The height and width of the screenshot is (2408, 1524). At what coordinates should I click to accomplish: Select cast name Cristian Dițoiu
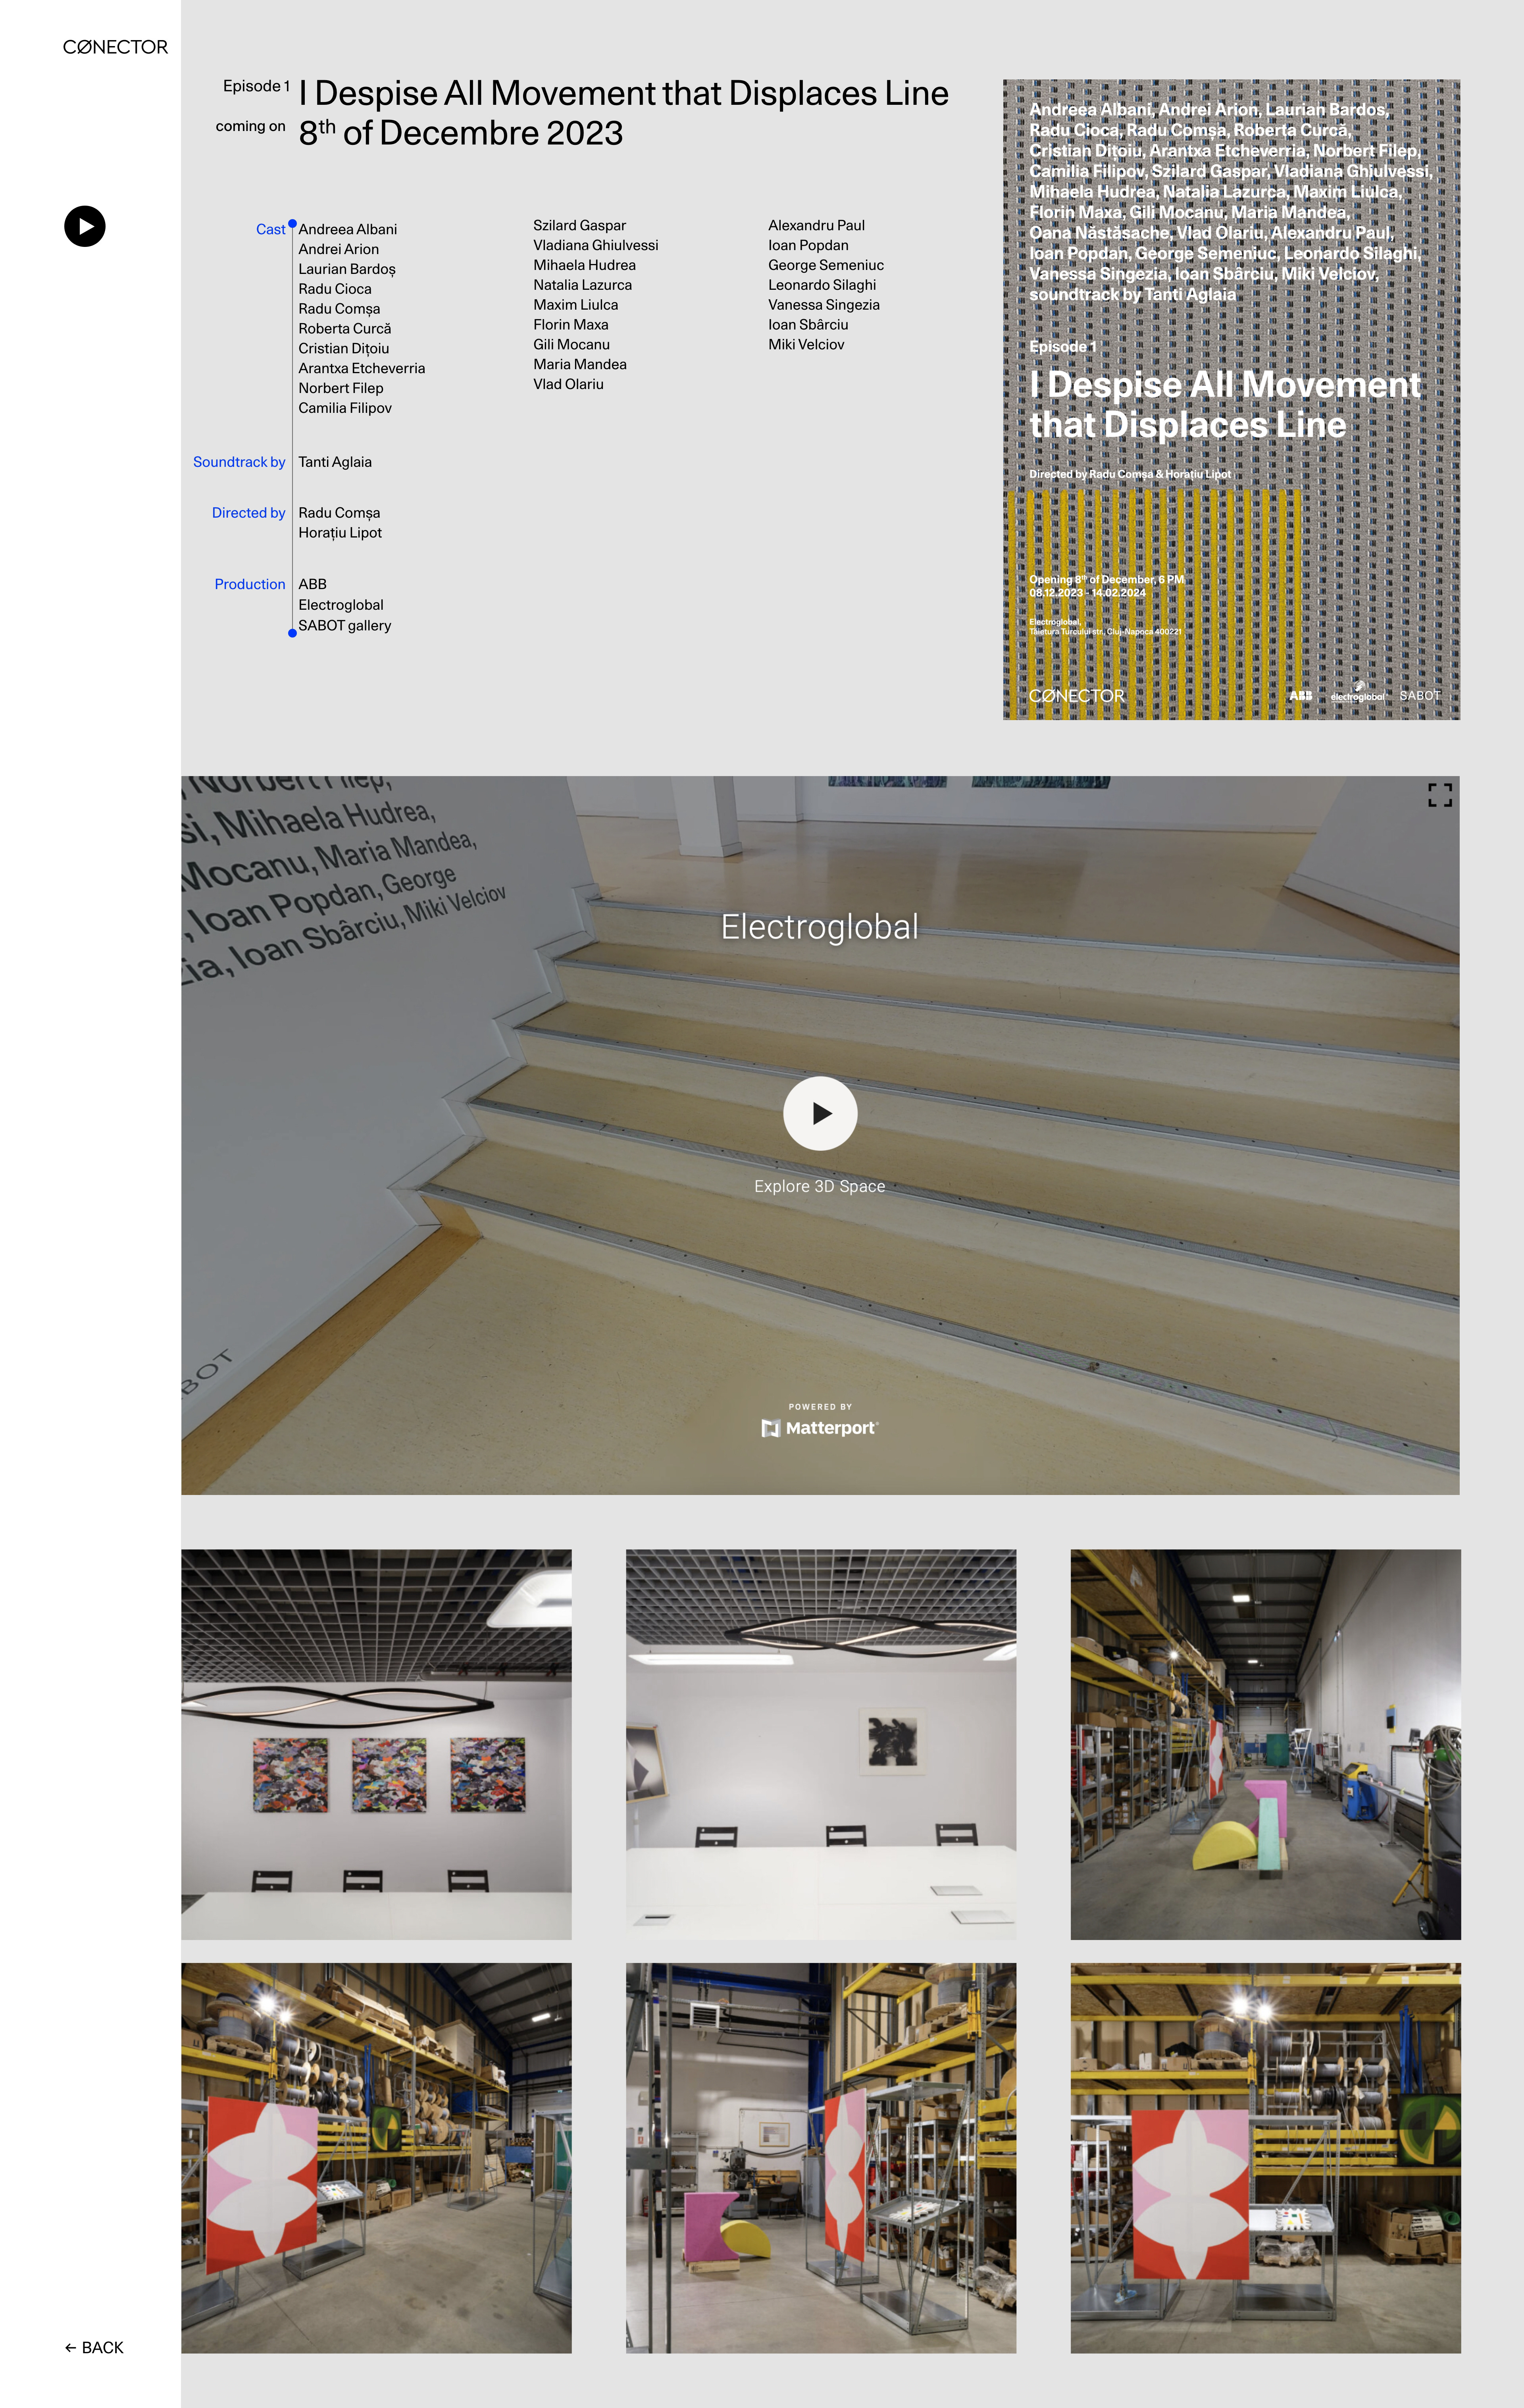click(x=344, y=348)
